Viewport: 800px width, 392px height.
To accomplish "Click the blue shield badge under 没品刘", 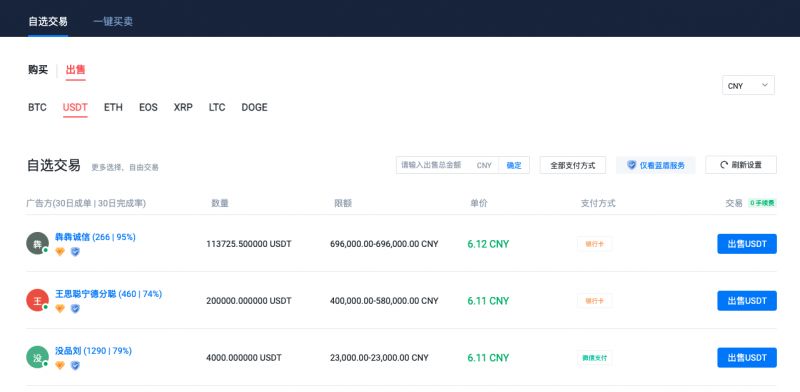I will (x=75, y=365).
